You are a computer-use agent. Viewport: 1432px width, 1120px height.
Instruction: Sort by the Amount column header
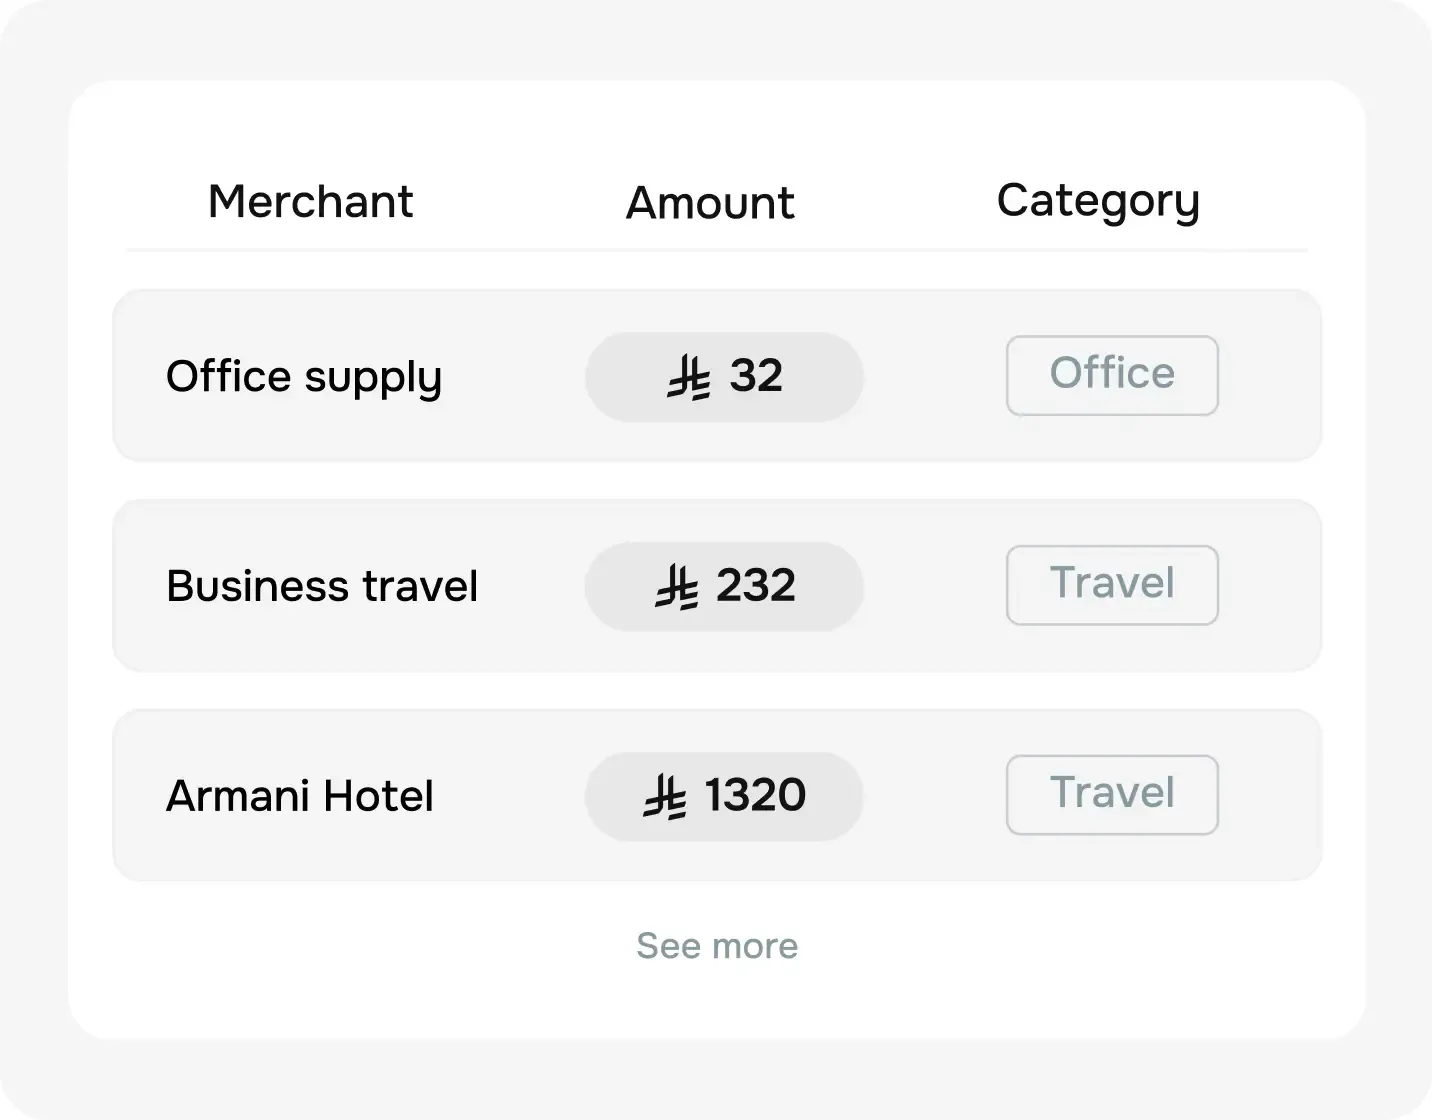[x=709, y=201]
